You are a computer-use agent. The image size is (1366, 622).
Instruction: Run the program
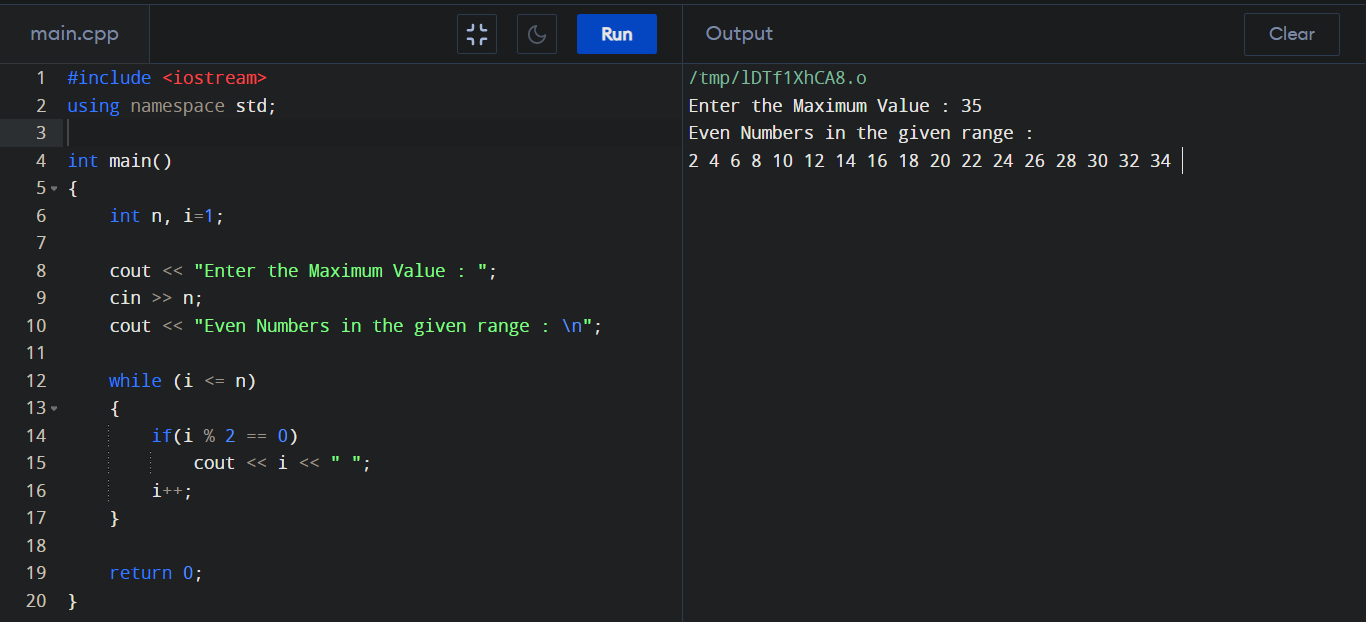pyautogui.click(x=617, y=34)
